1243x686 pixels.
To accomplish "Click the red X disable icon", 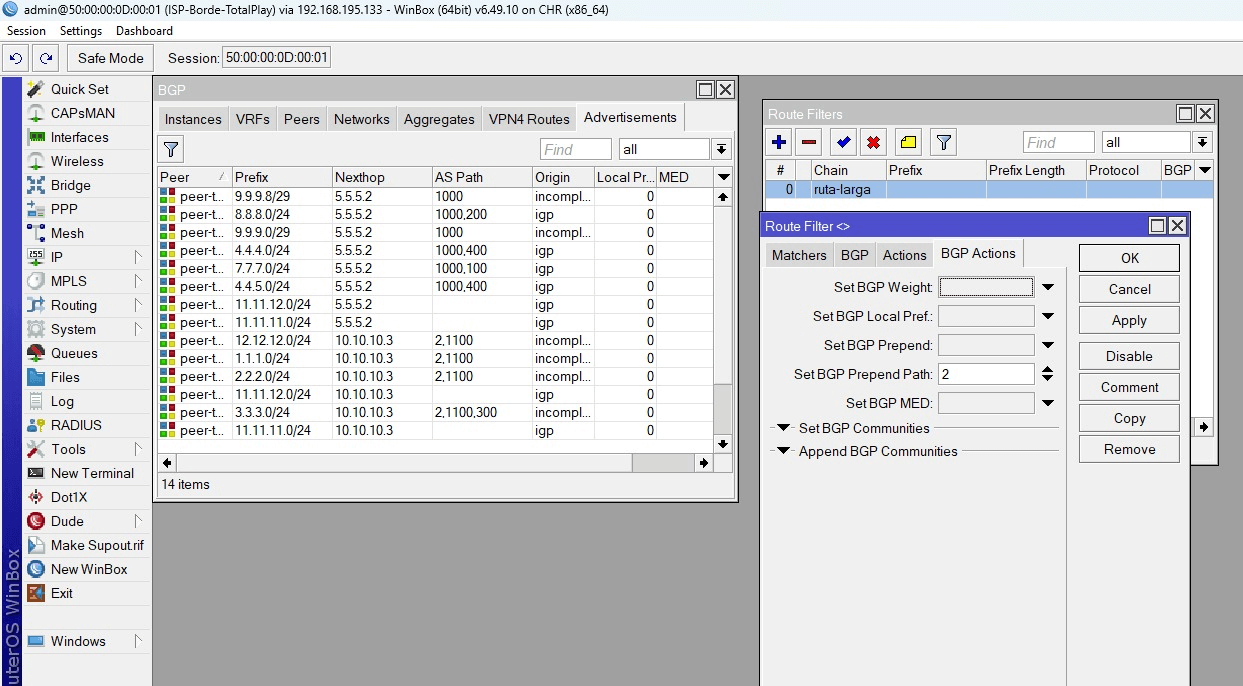I will pos(873,142).
